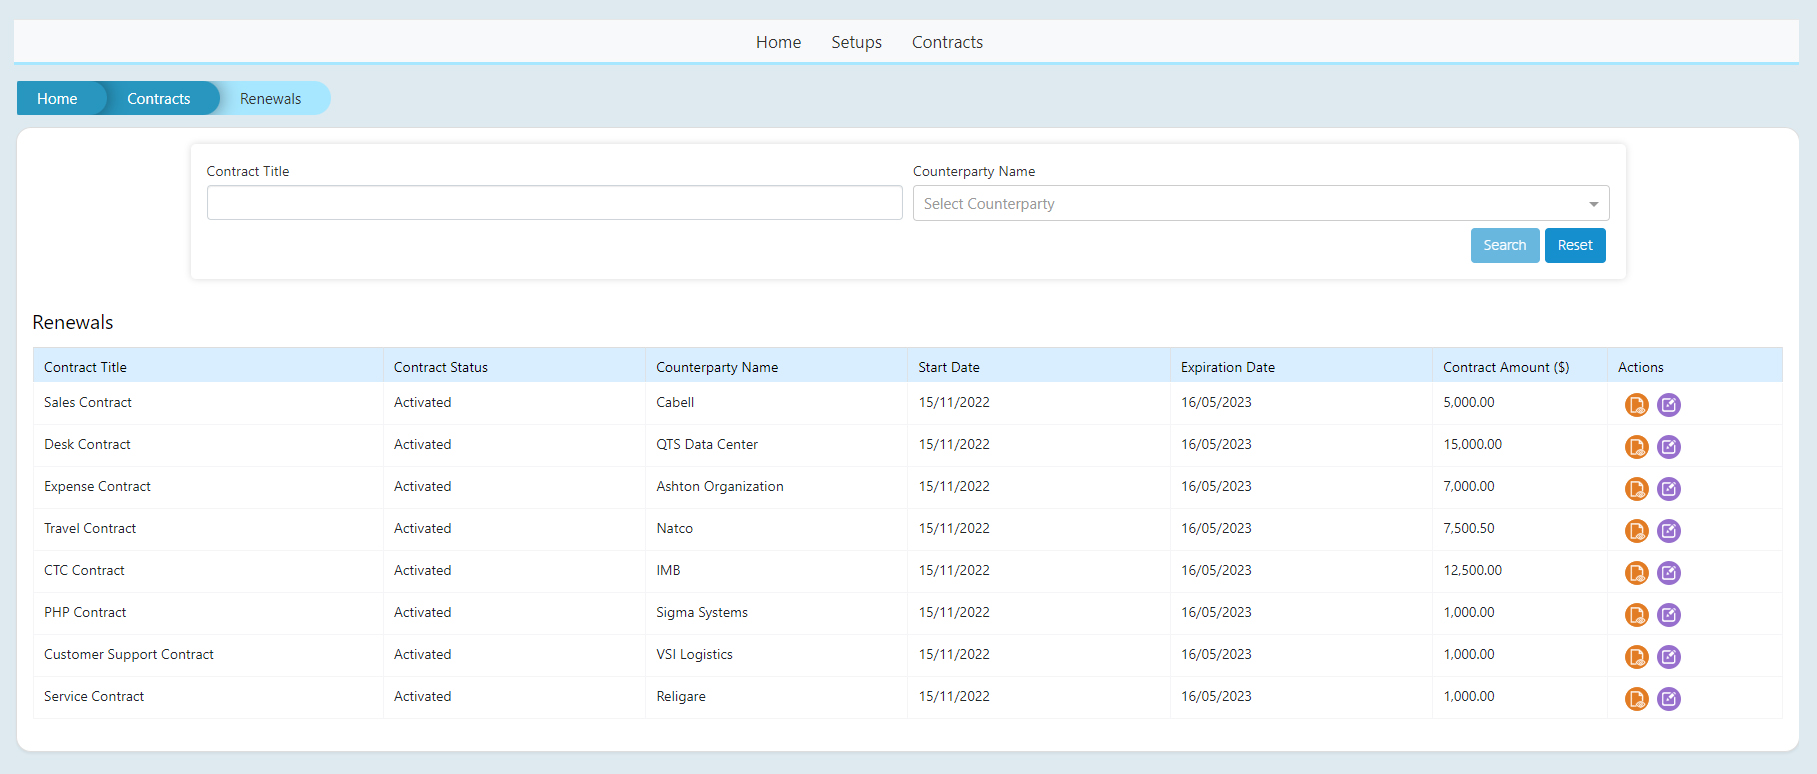This screenshot has height=774, width=1817.
Task: Open orange view icon for Desk Contract
Action: (1636, 447)
